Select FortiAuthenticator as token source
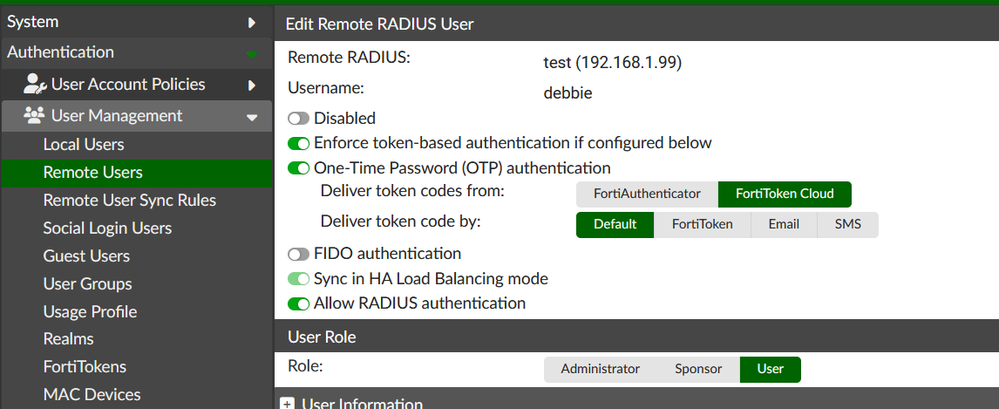The image size is (999, 409). [x=647, y=194]
